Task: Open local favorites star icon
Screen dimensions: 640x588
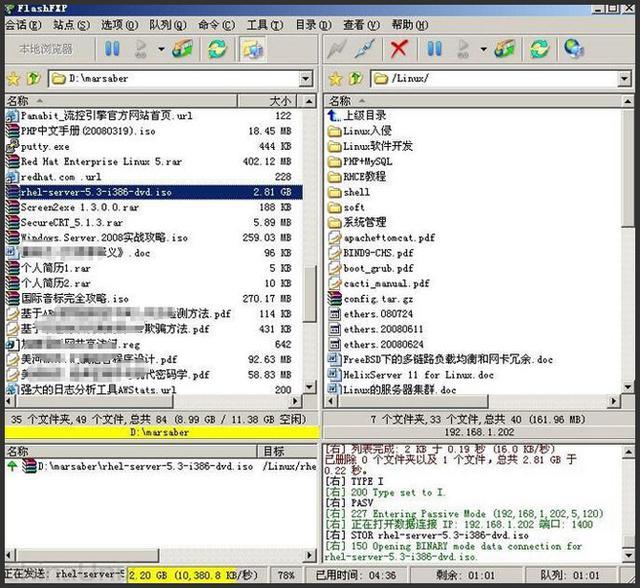Action: (13, 78)
